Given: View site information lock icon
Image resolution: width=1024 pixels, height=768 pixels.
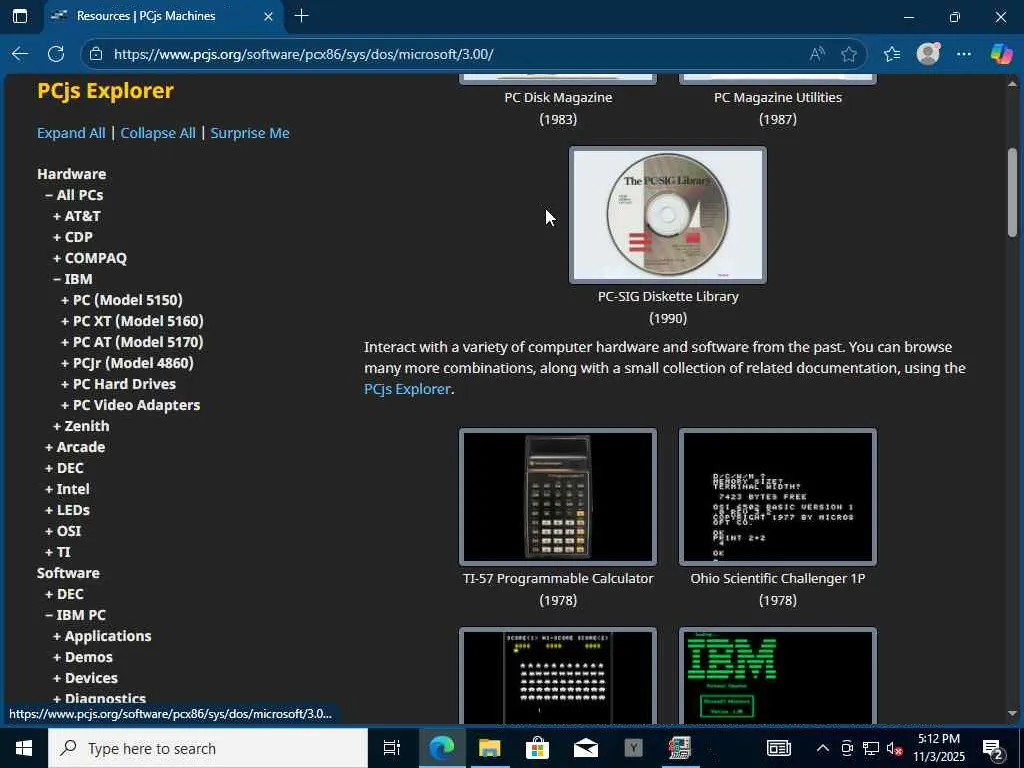Looking at the screenshot, I should point(96,54).
